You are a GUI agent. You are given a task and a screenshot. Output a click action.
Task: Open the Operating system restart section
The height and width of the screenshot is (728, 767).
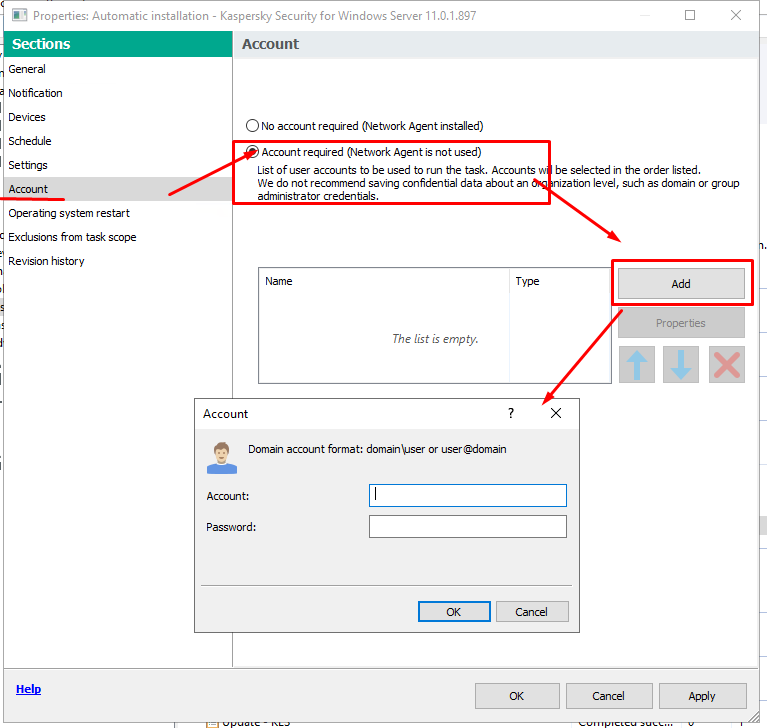coord(117,213)
